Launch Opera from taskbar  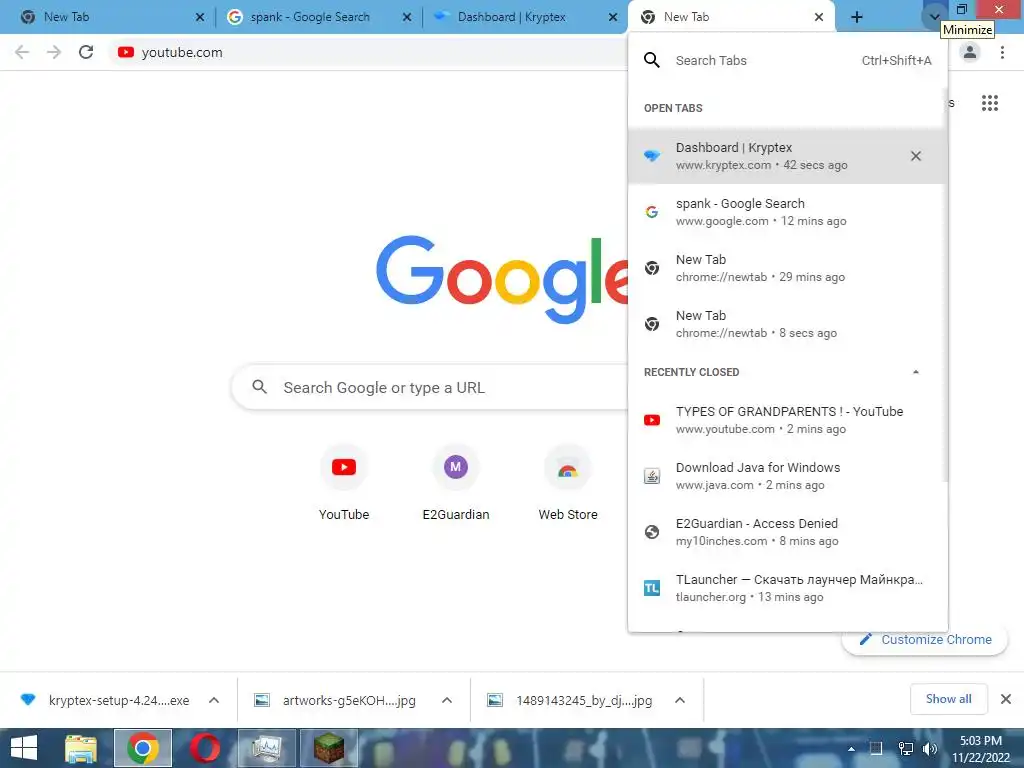pos(204,748)
